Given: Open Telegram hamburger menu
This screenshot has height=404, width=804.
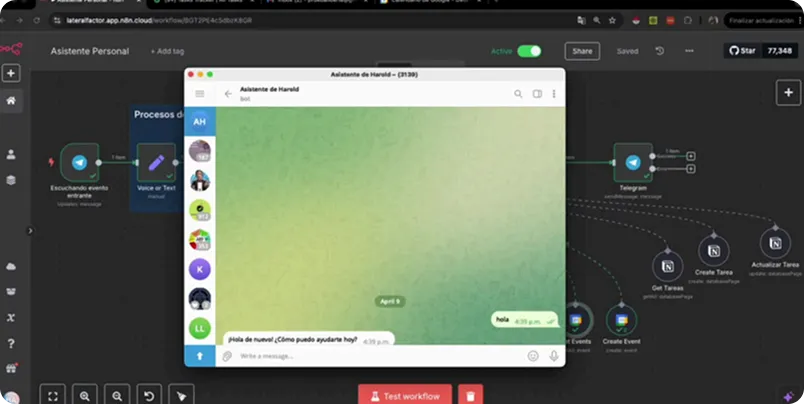Looking at the screenshot, I should click(199, 94).
